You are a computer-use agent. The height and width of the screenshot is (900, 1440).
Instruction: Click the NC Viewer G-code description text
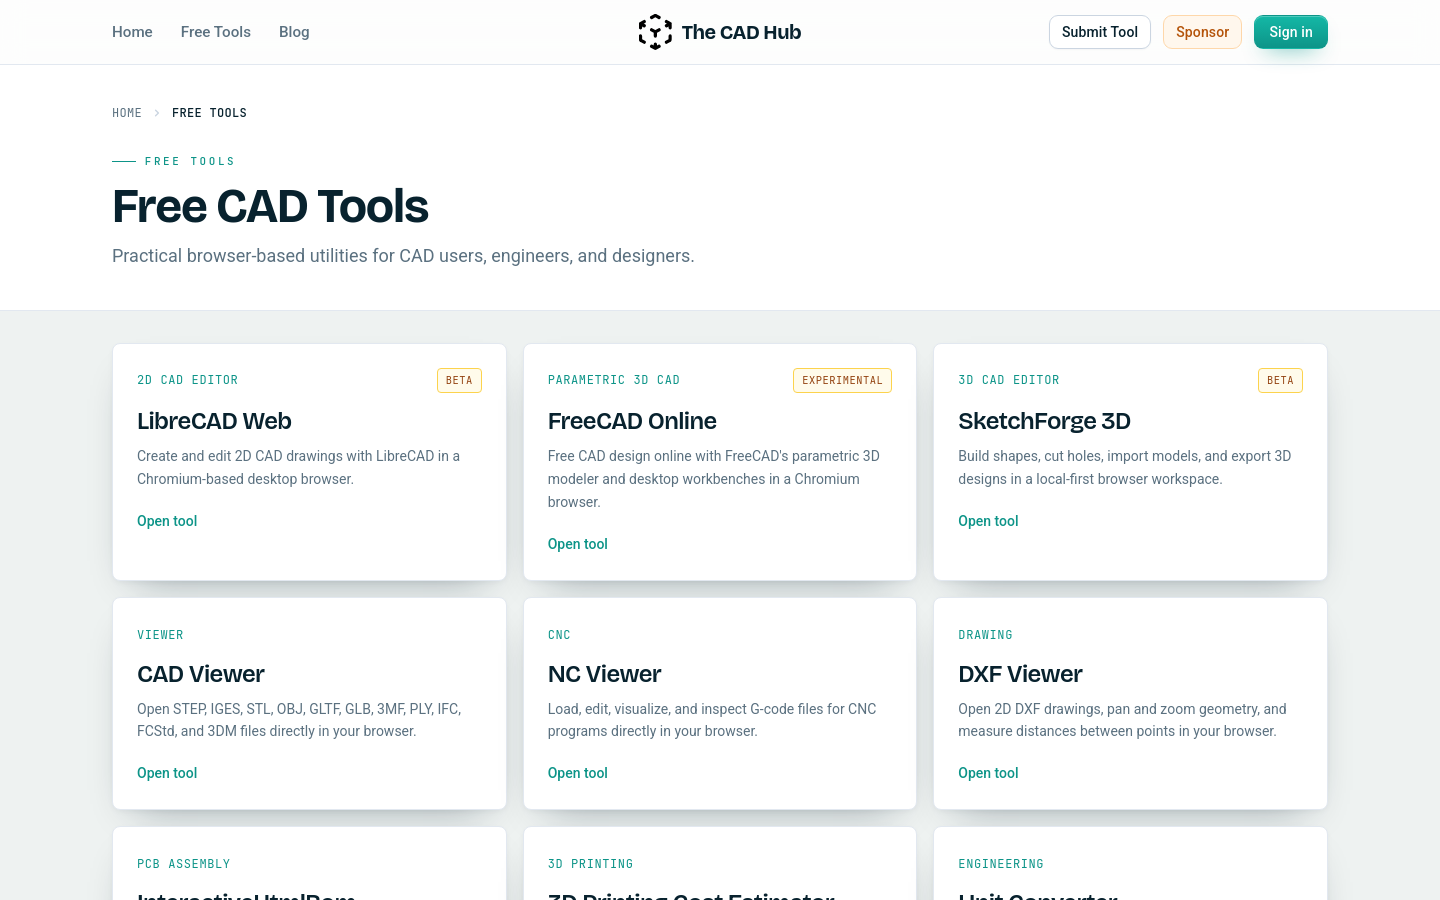click(x=712, y=720)
